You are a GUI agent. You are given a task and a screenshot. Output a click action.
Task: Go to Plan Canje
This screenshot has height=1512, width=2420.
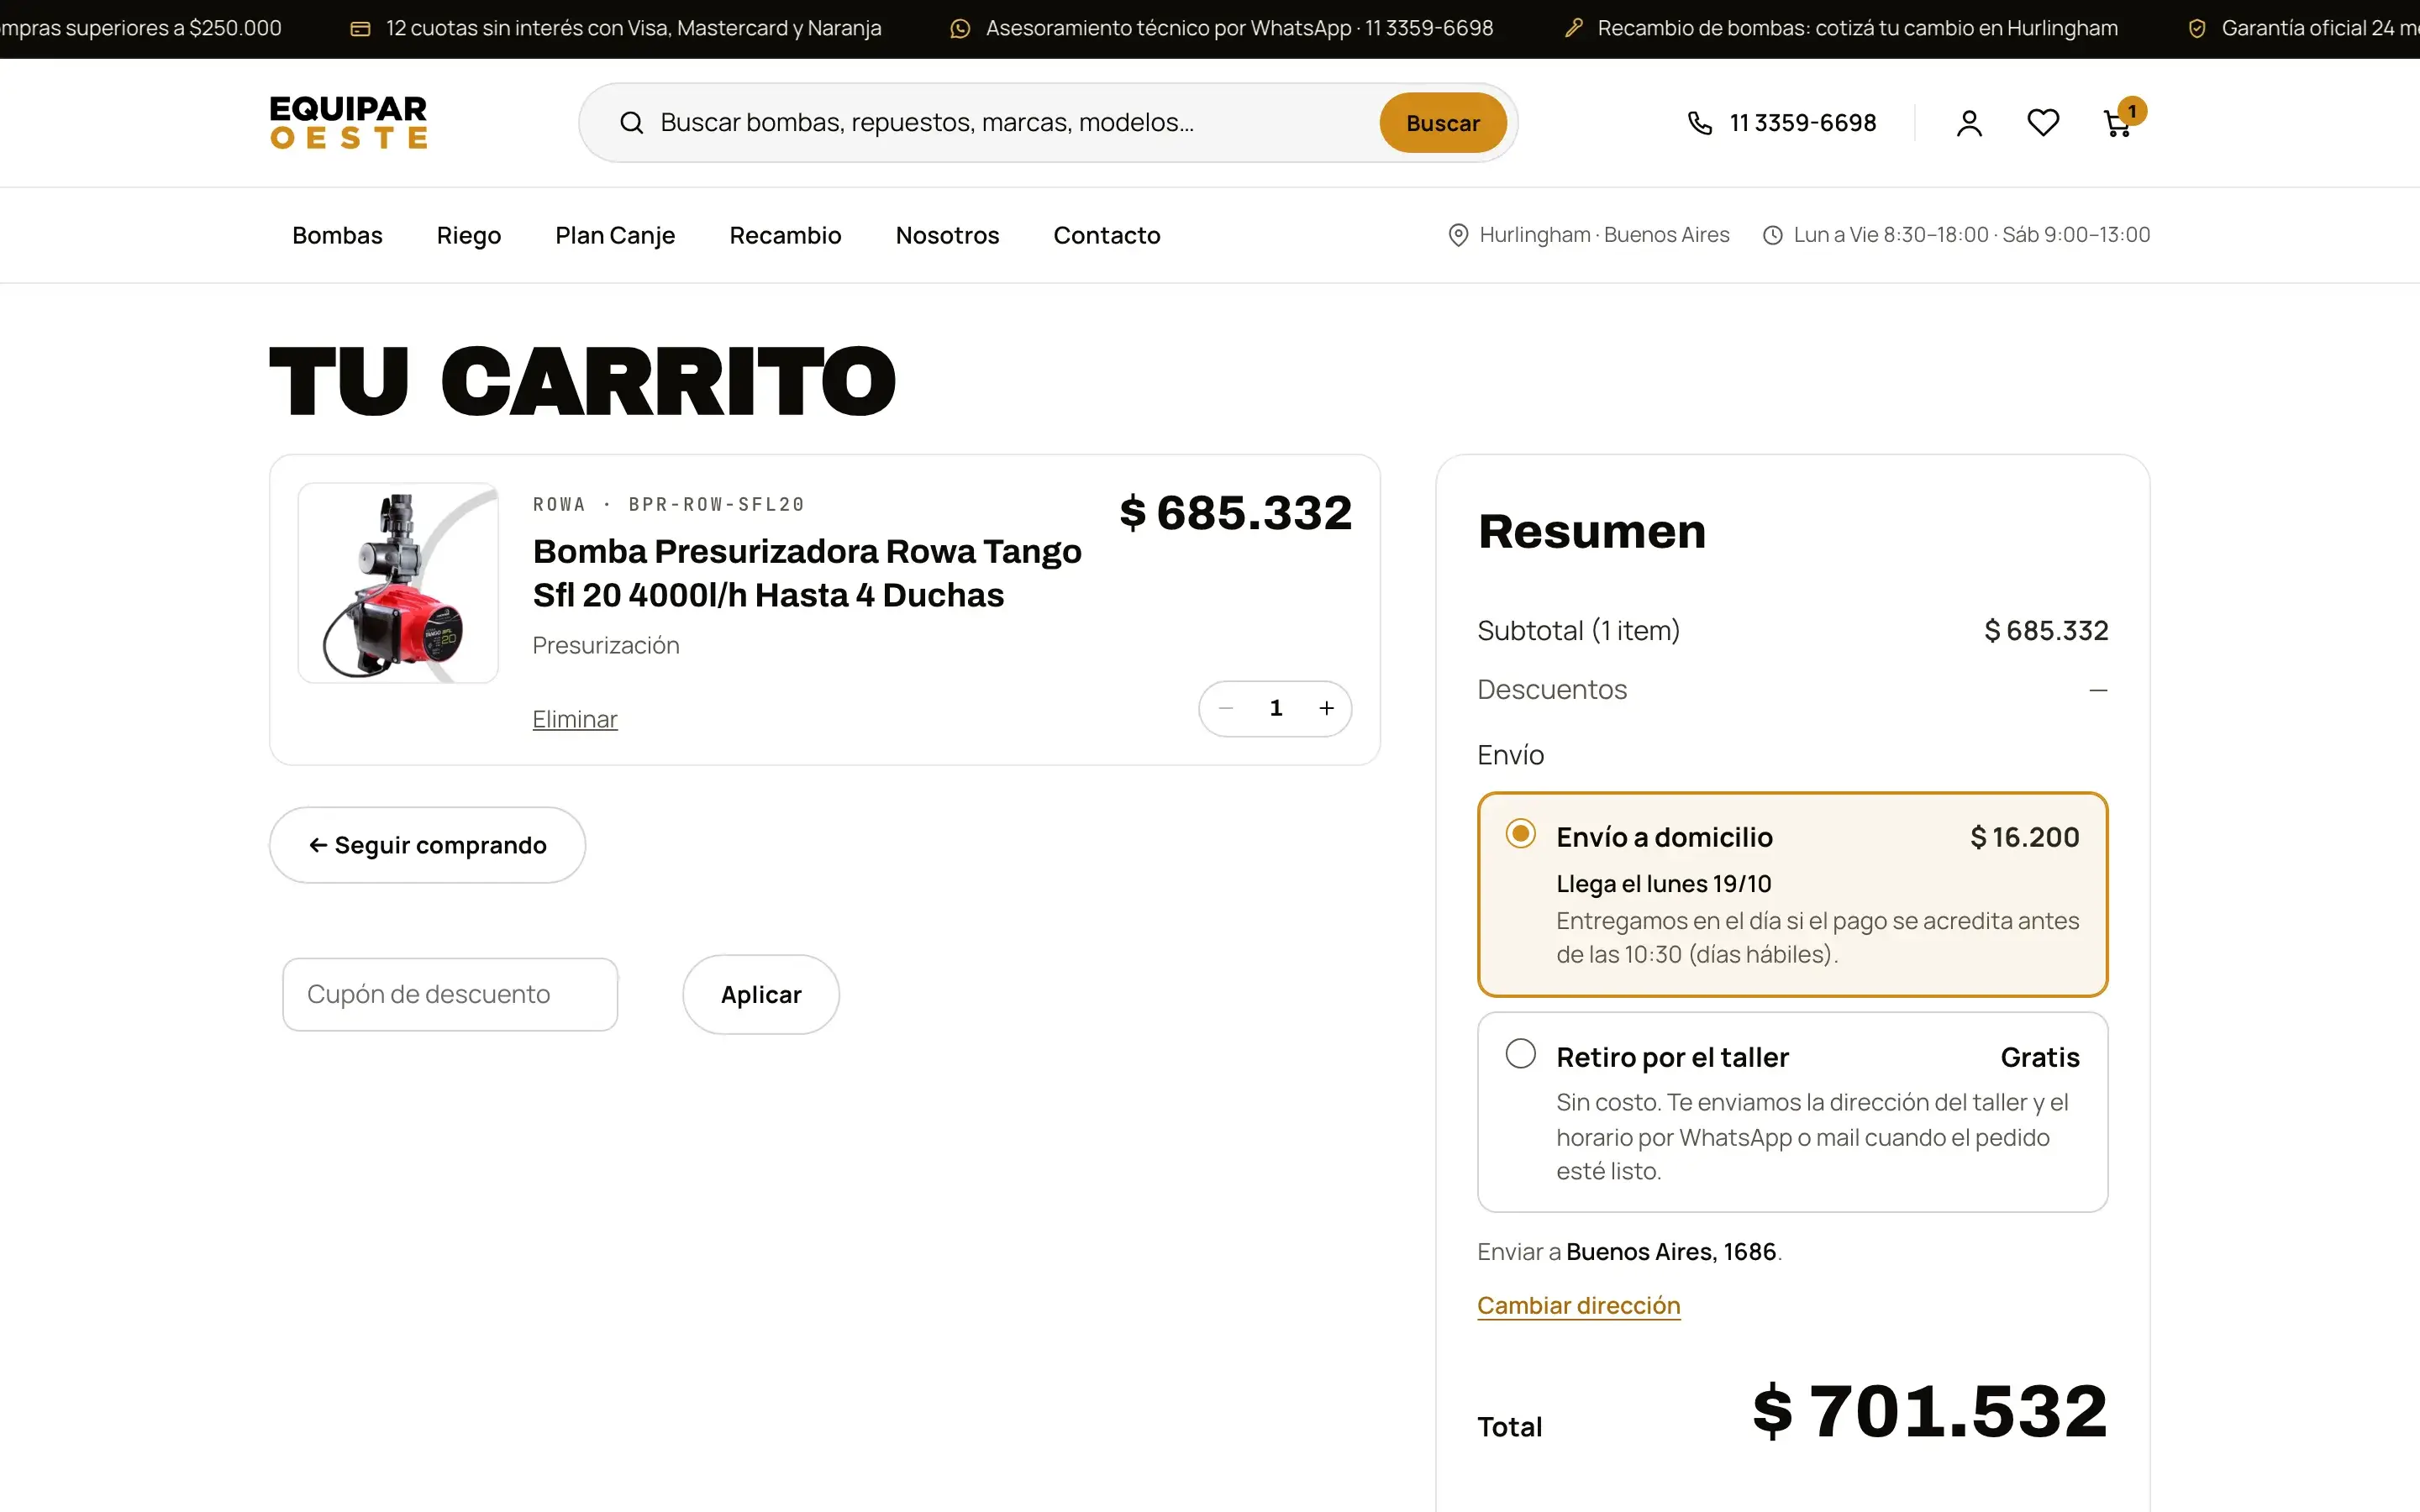click(615, 235)
